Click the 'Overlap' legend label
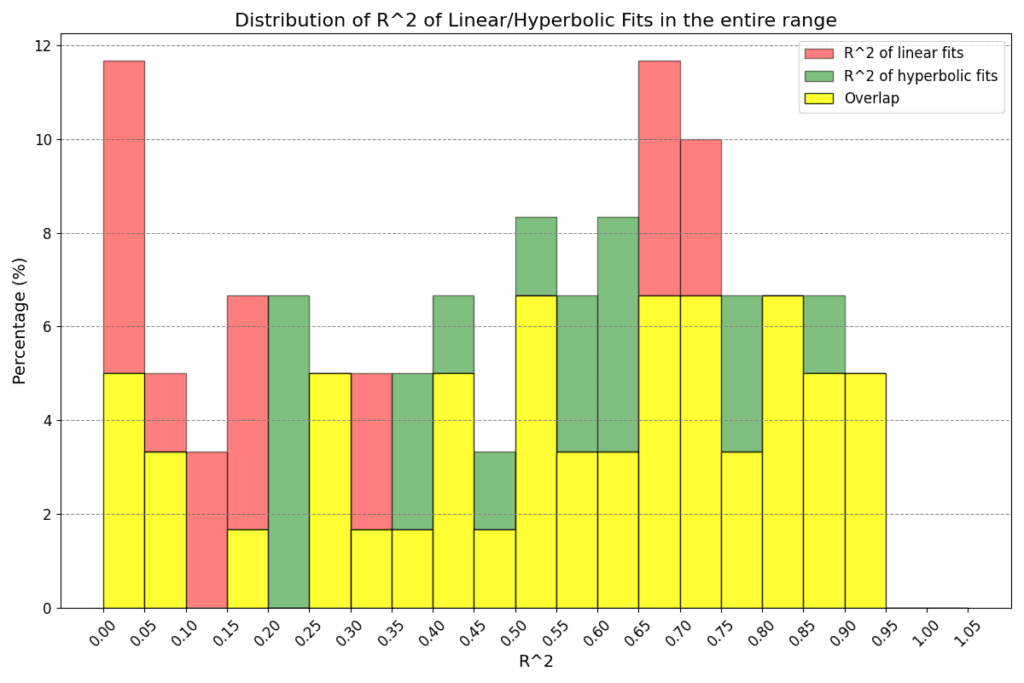The height and width of the screenshot is (683, 1024). pyautogui.click(x=872, y=99)
